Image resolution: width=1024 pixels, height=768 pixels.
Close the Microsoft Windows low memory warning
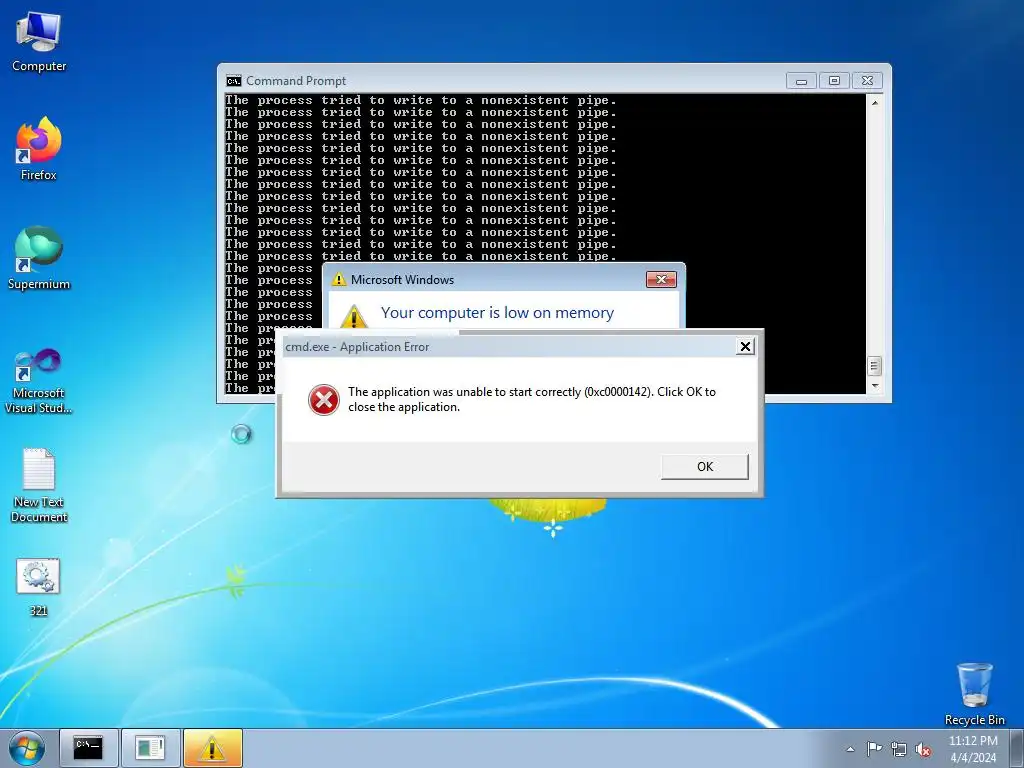pos(661,280)
